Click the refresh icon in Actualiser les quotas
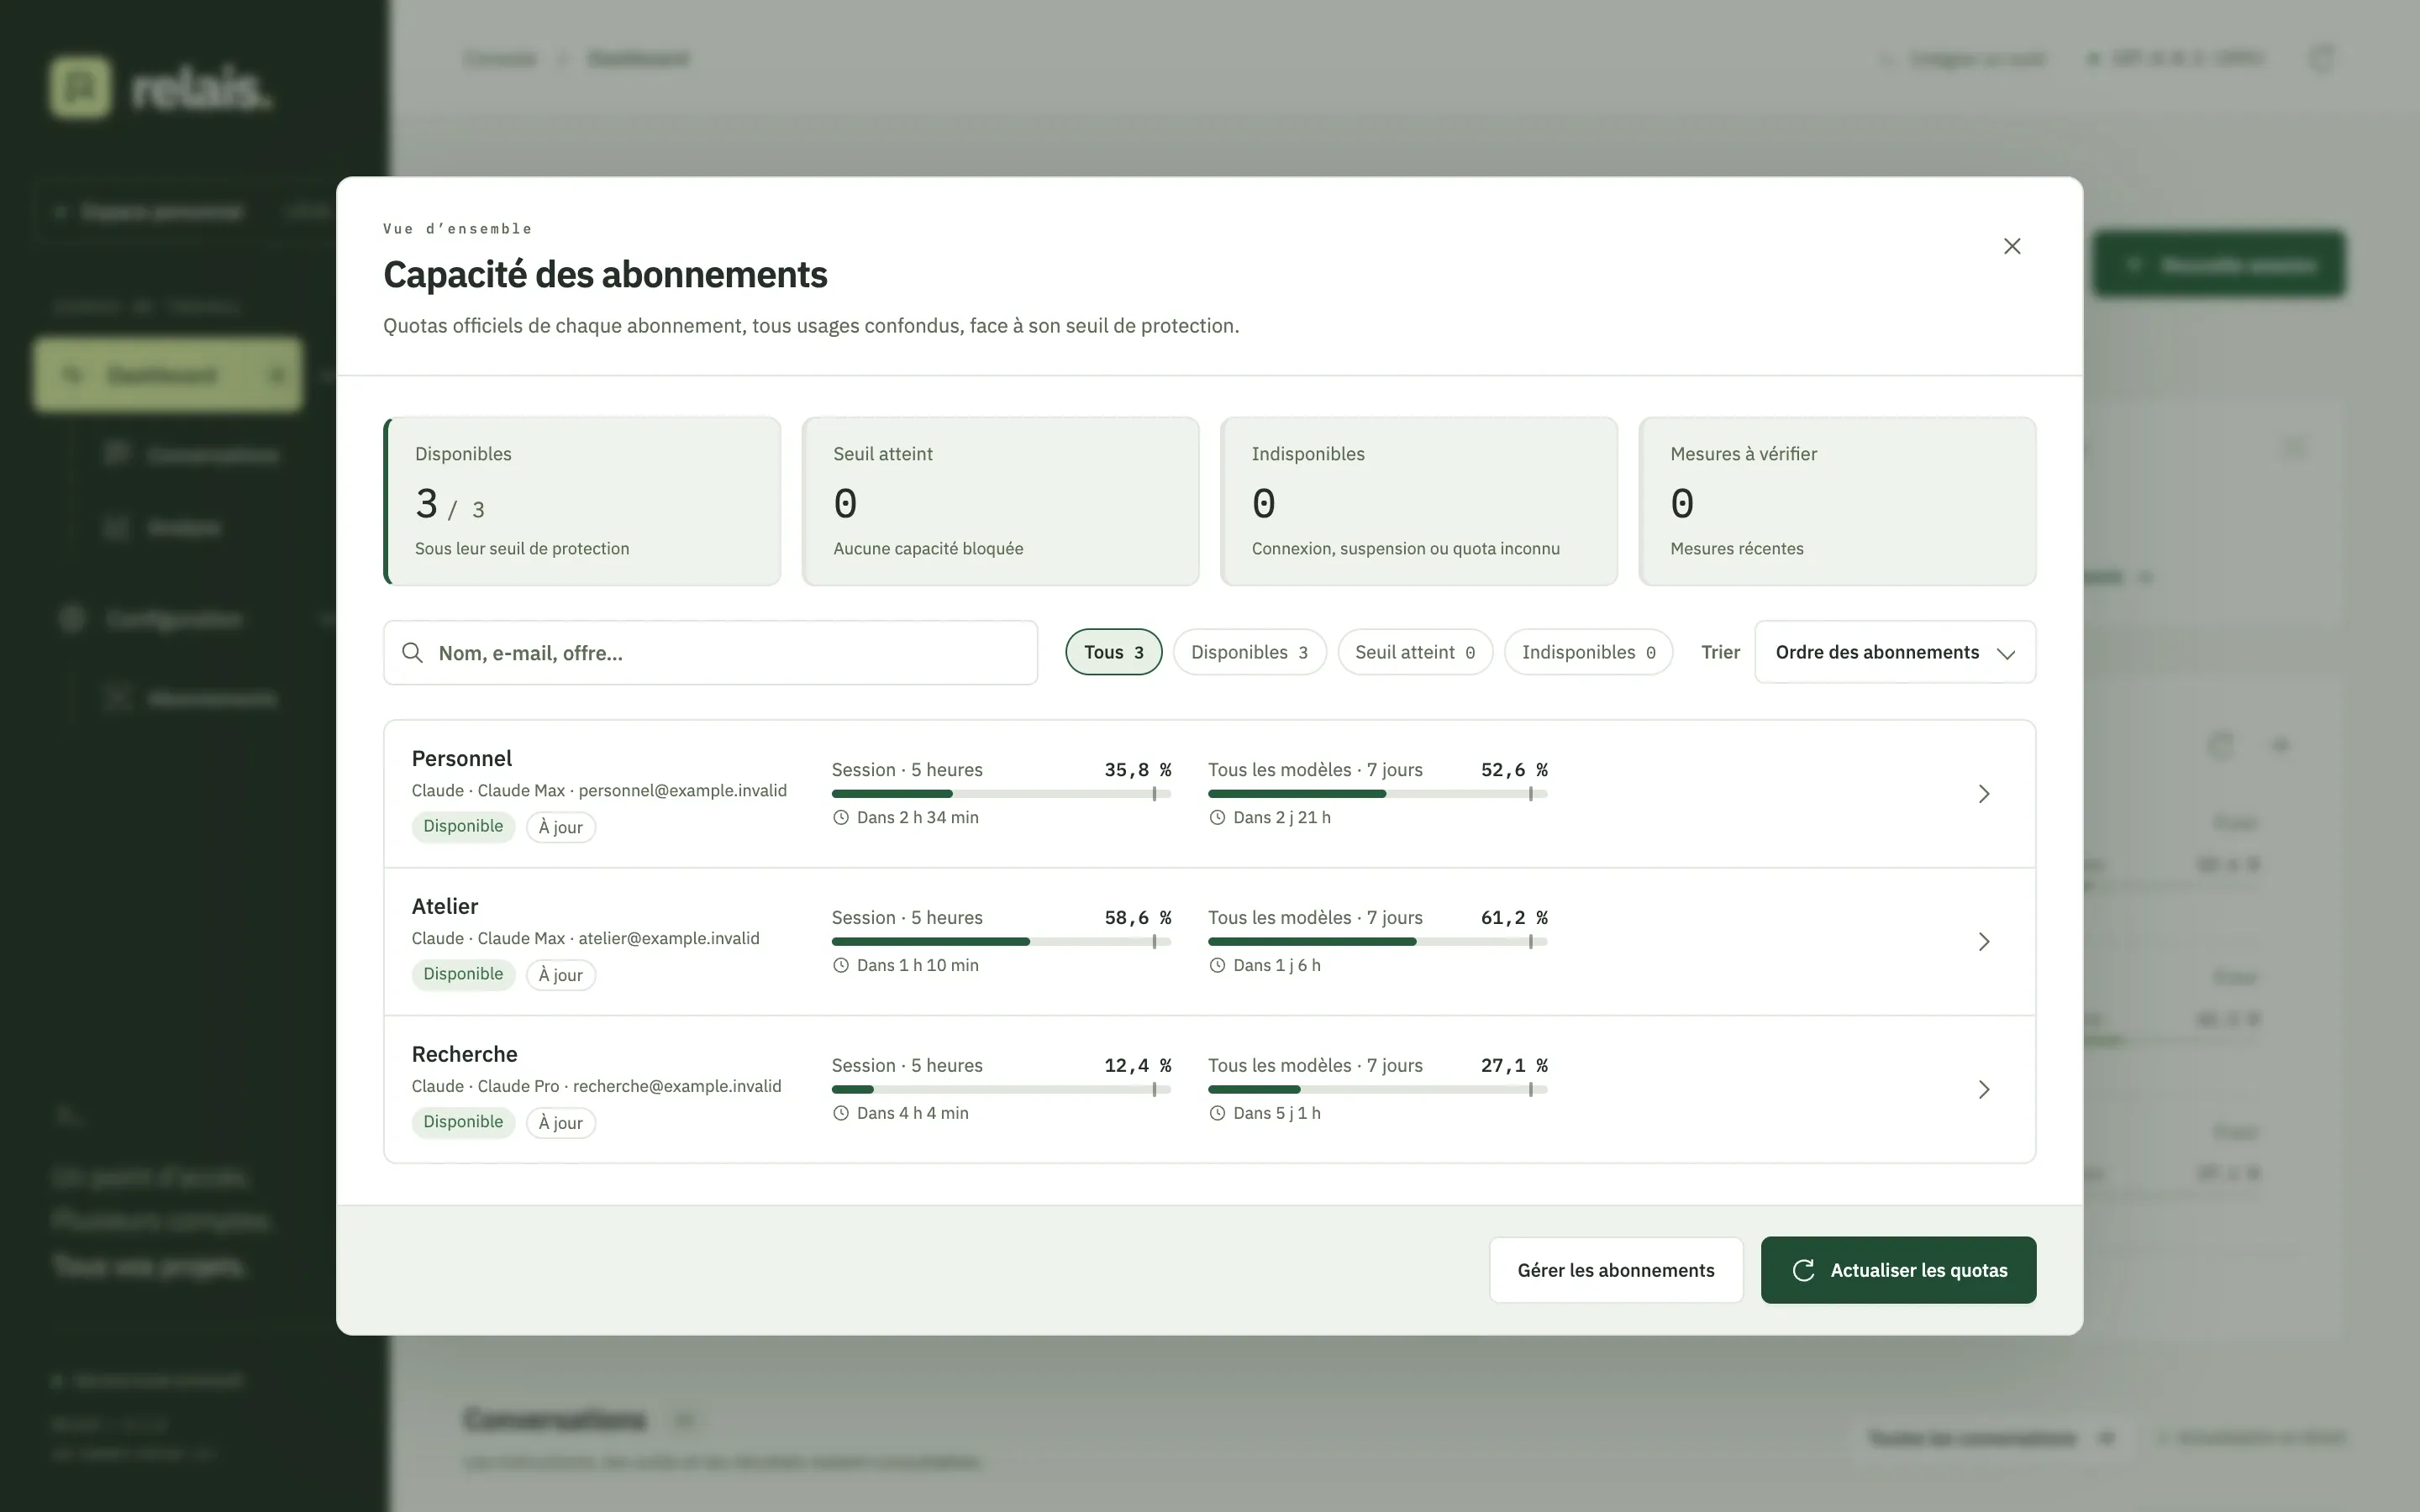Screen dimensions: 2420x1512 tap(1803, 1270)
